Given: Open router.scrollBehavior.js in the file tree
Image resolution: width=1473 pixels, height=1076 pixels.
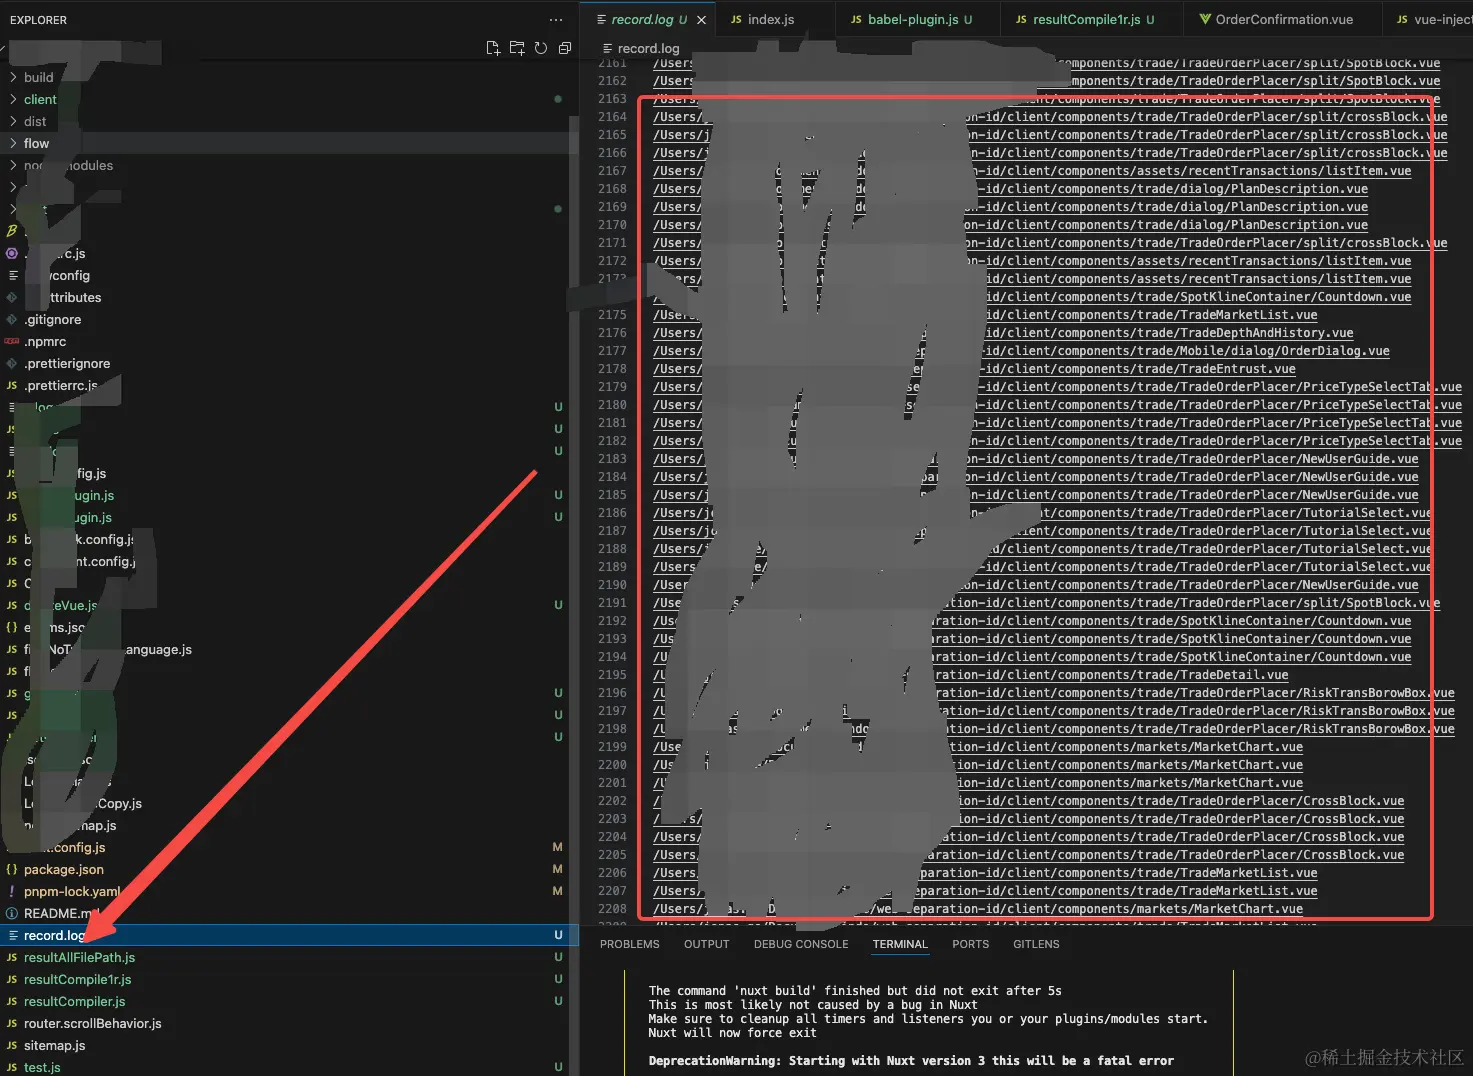Looking at the screenshot, I should (x=92, y=1024).
